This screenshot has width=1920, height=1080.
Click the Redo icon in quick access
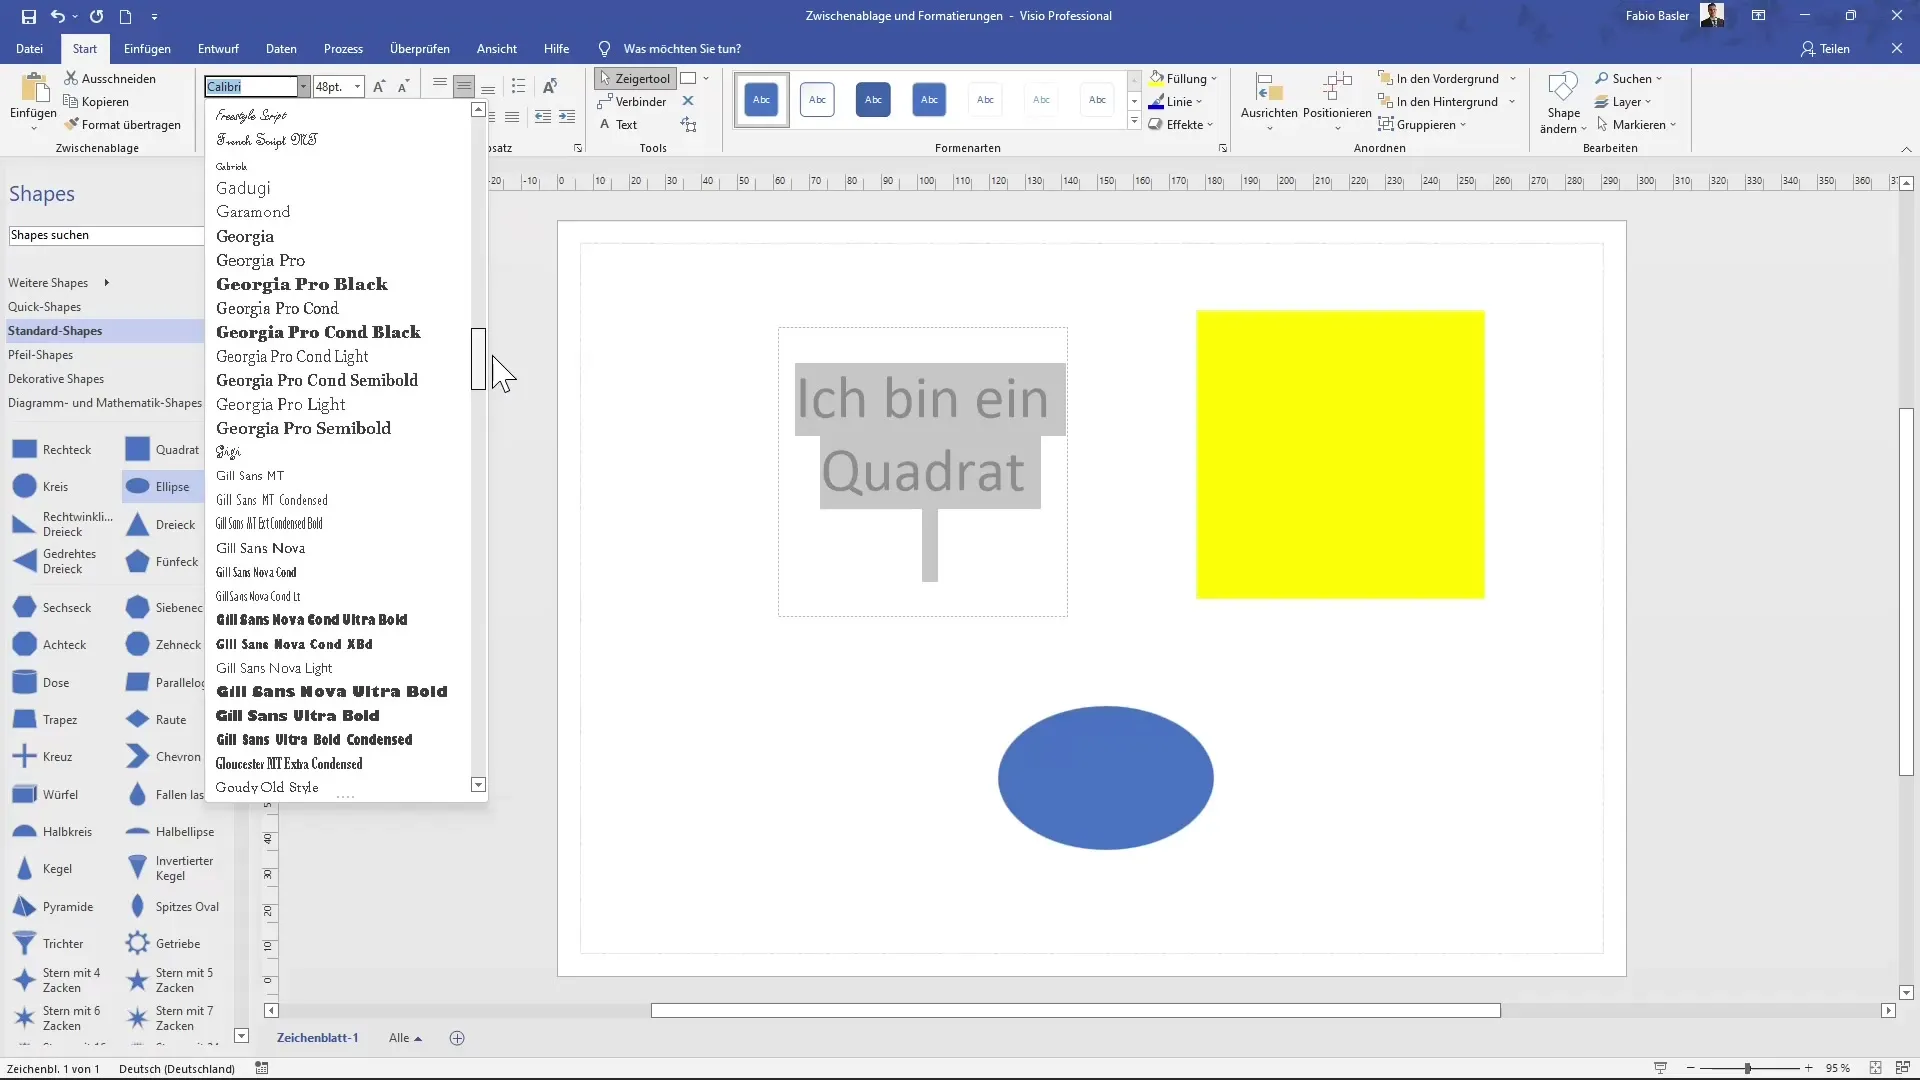(x=96, y=16)
